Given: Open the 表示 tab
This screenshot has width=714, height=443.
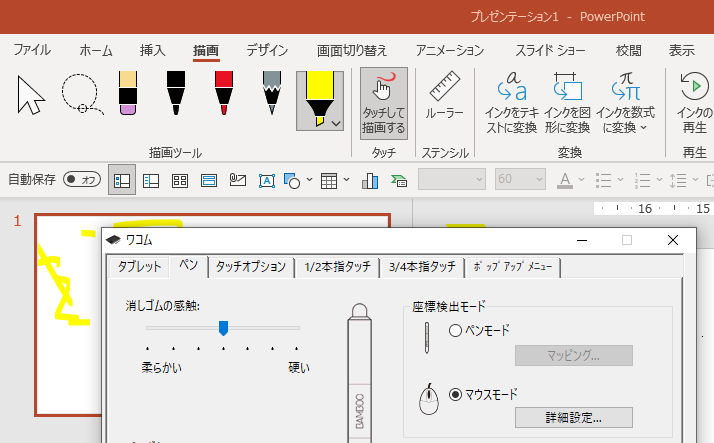Looking at the screenshot, I should pos(682,50).
